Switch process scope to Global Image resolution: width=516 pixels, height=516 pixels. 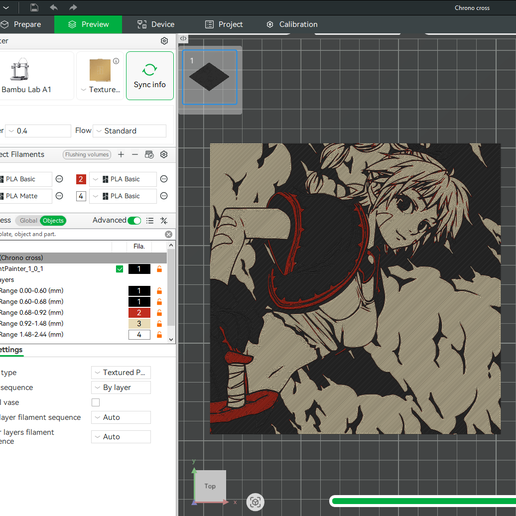click(x=28, y=221)
